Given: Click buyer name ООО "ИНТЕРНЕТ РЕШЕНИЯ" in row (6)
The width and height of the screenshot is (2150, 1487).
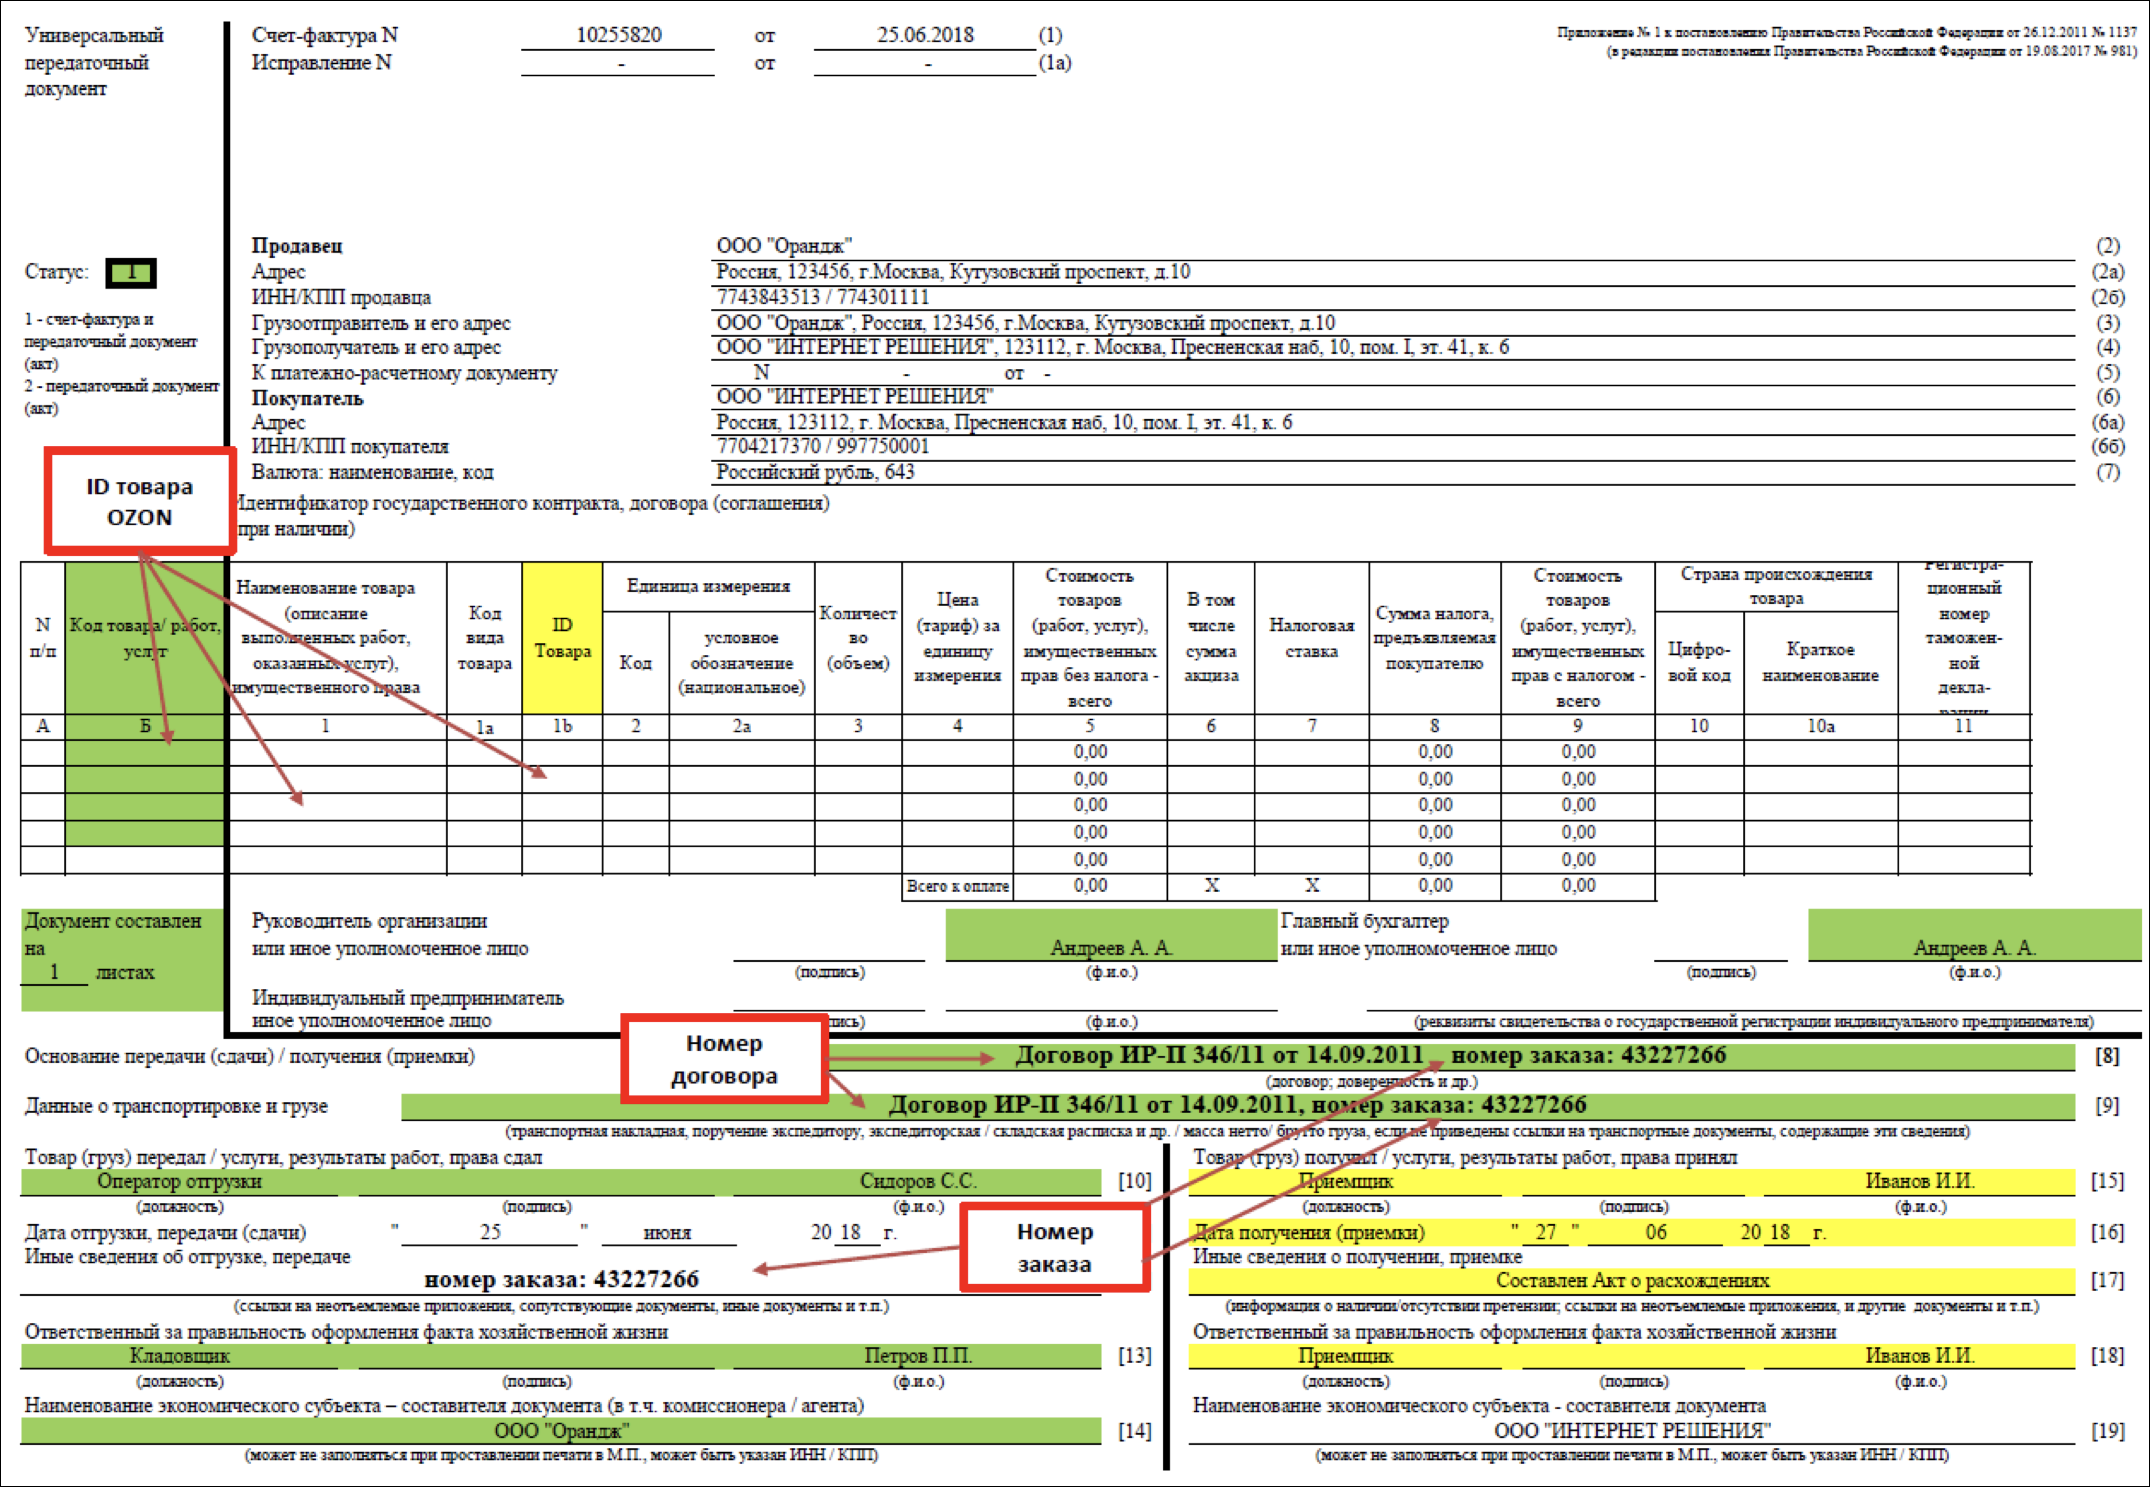Looking at the screenshot, I should (x=854, y=397).
